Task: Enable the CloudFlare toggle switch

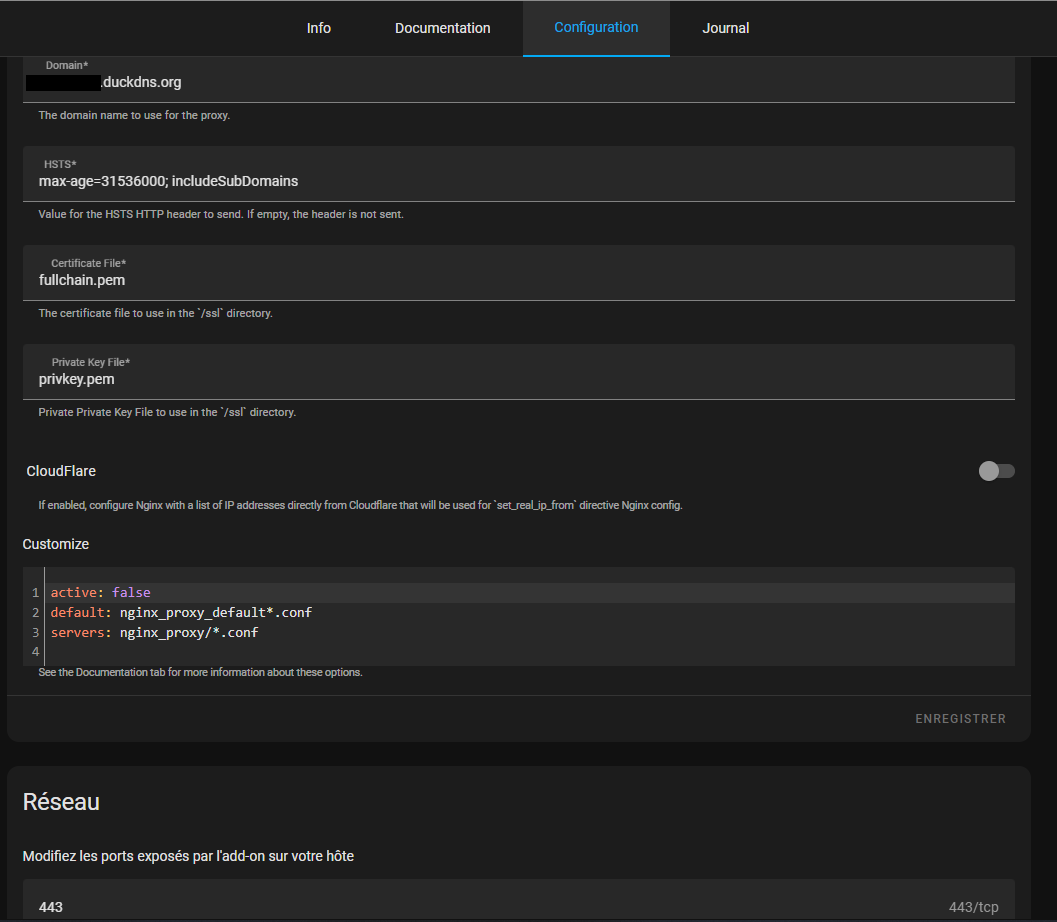Action: [x=996, y=471]
